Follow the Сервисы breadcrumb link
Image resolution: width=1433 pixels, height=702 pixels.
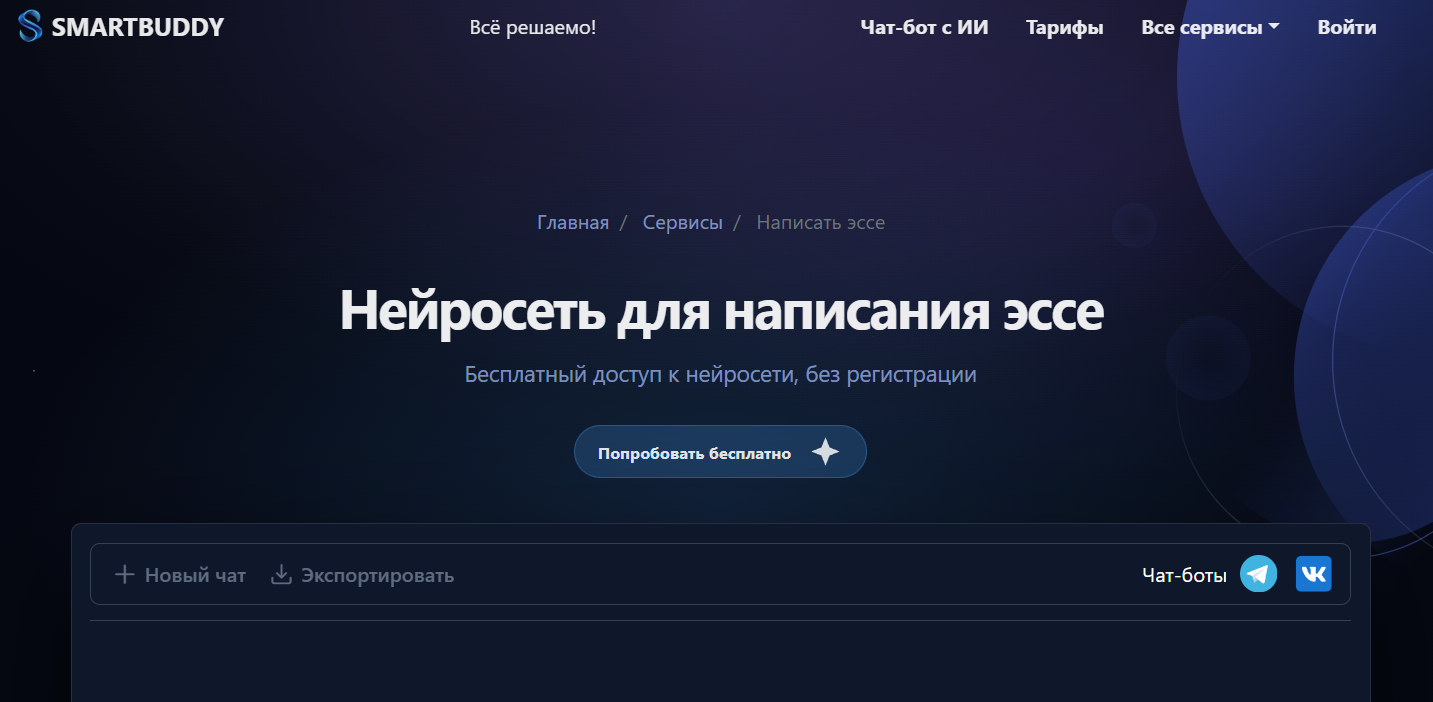coord(683,222)
